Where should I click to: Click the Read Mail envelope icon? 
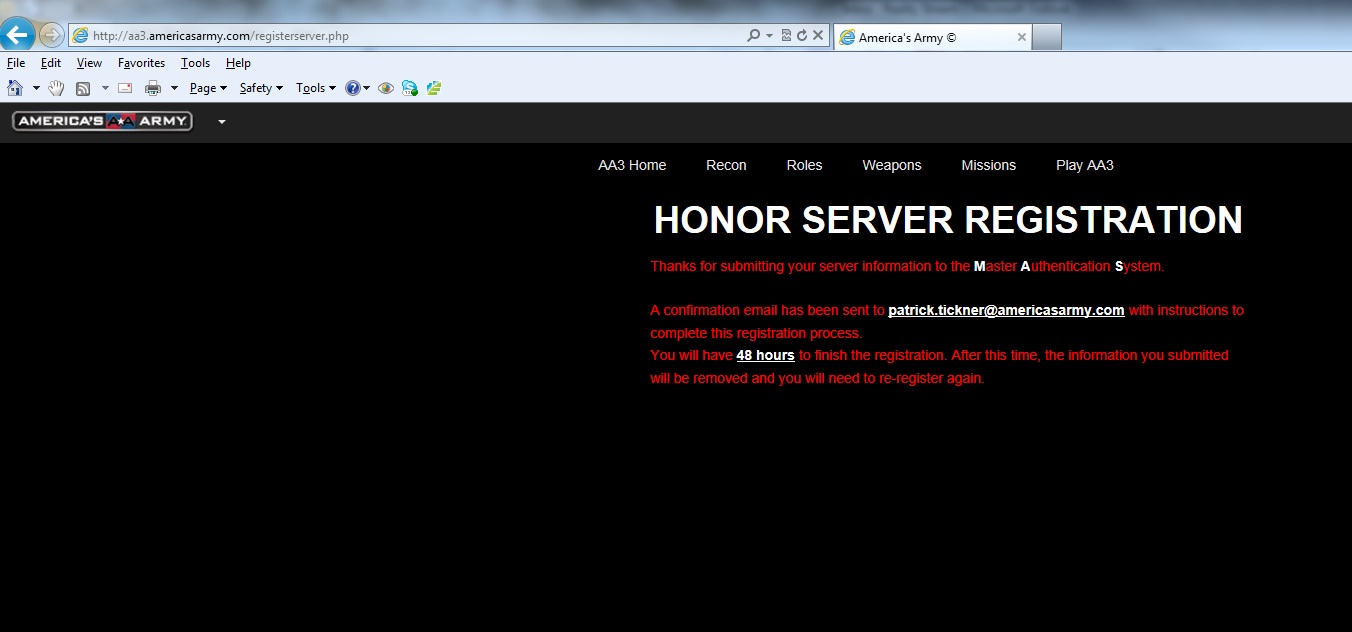coord(125,88)
